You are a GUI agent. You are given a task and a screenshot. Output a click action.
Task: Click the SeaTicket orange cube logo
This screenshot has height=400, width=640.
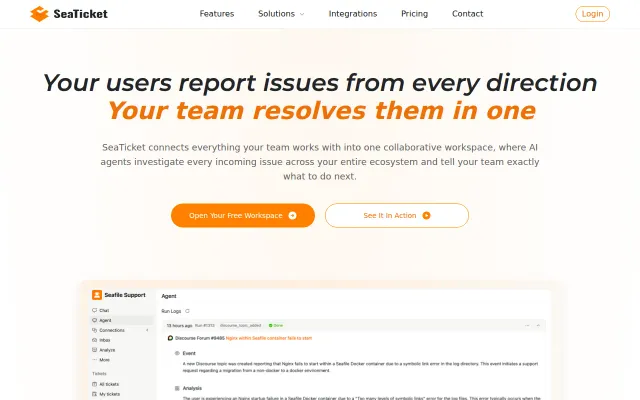(39, 14)
